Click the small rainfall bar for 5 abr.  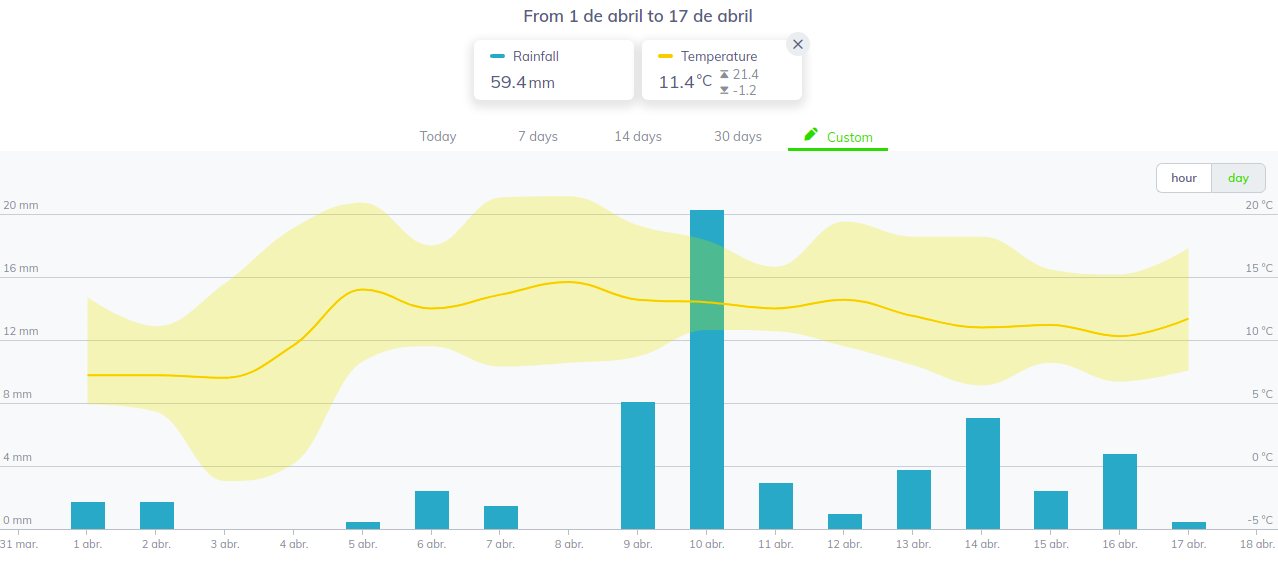(363, 525)
